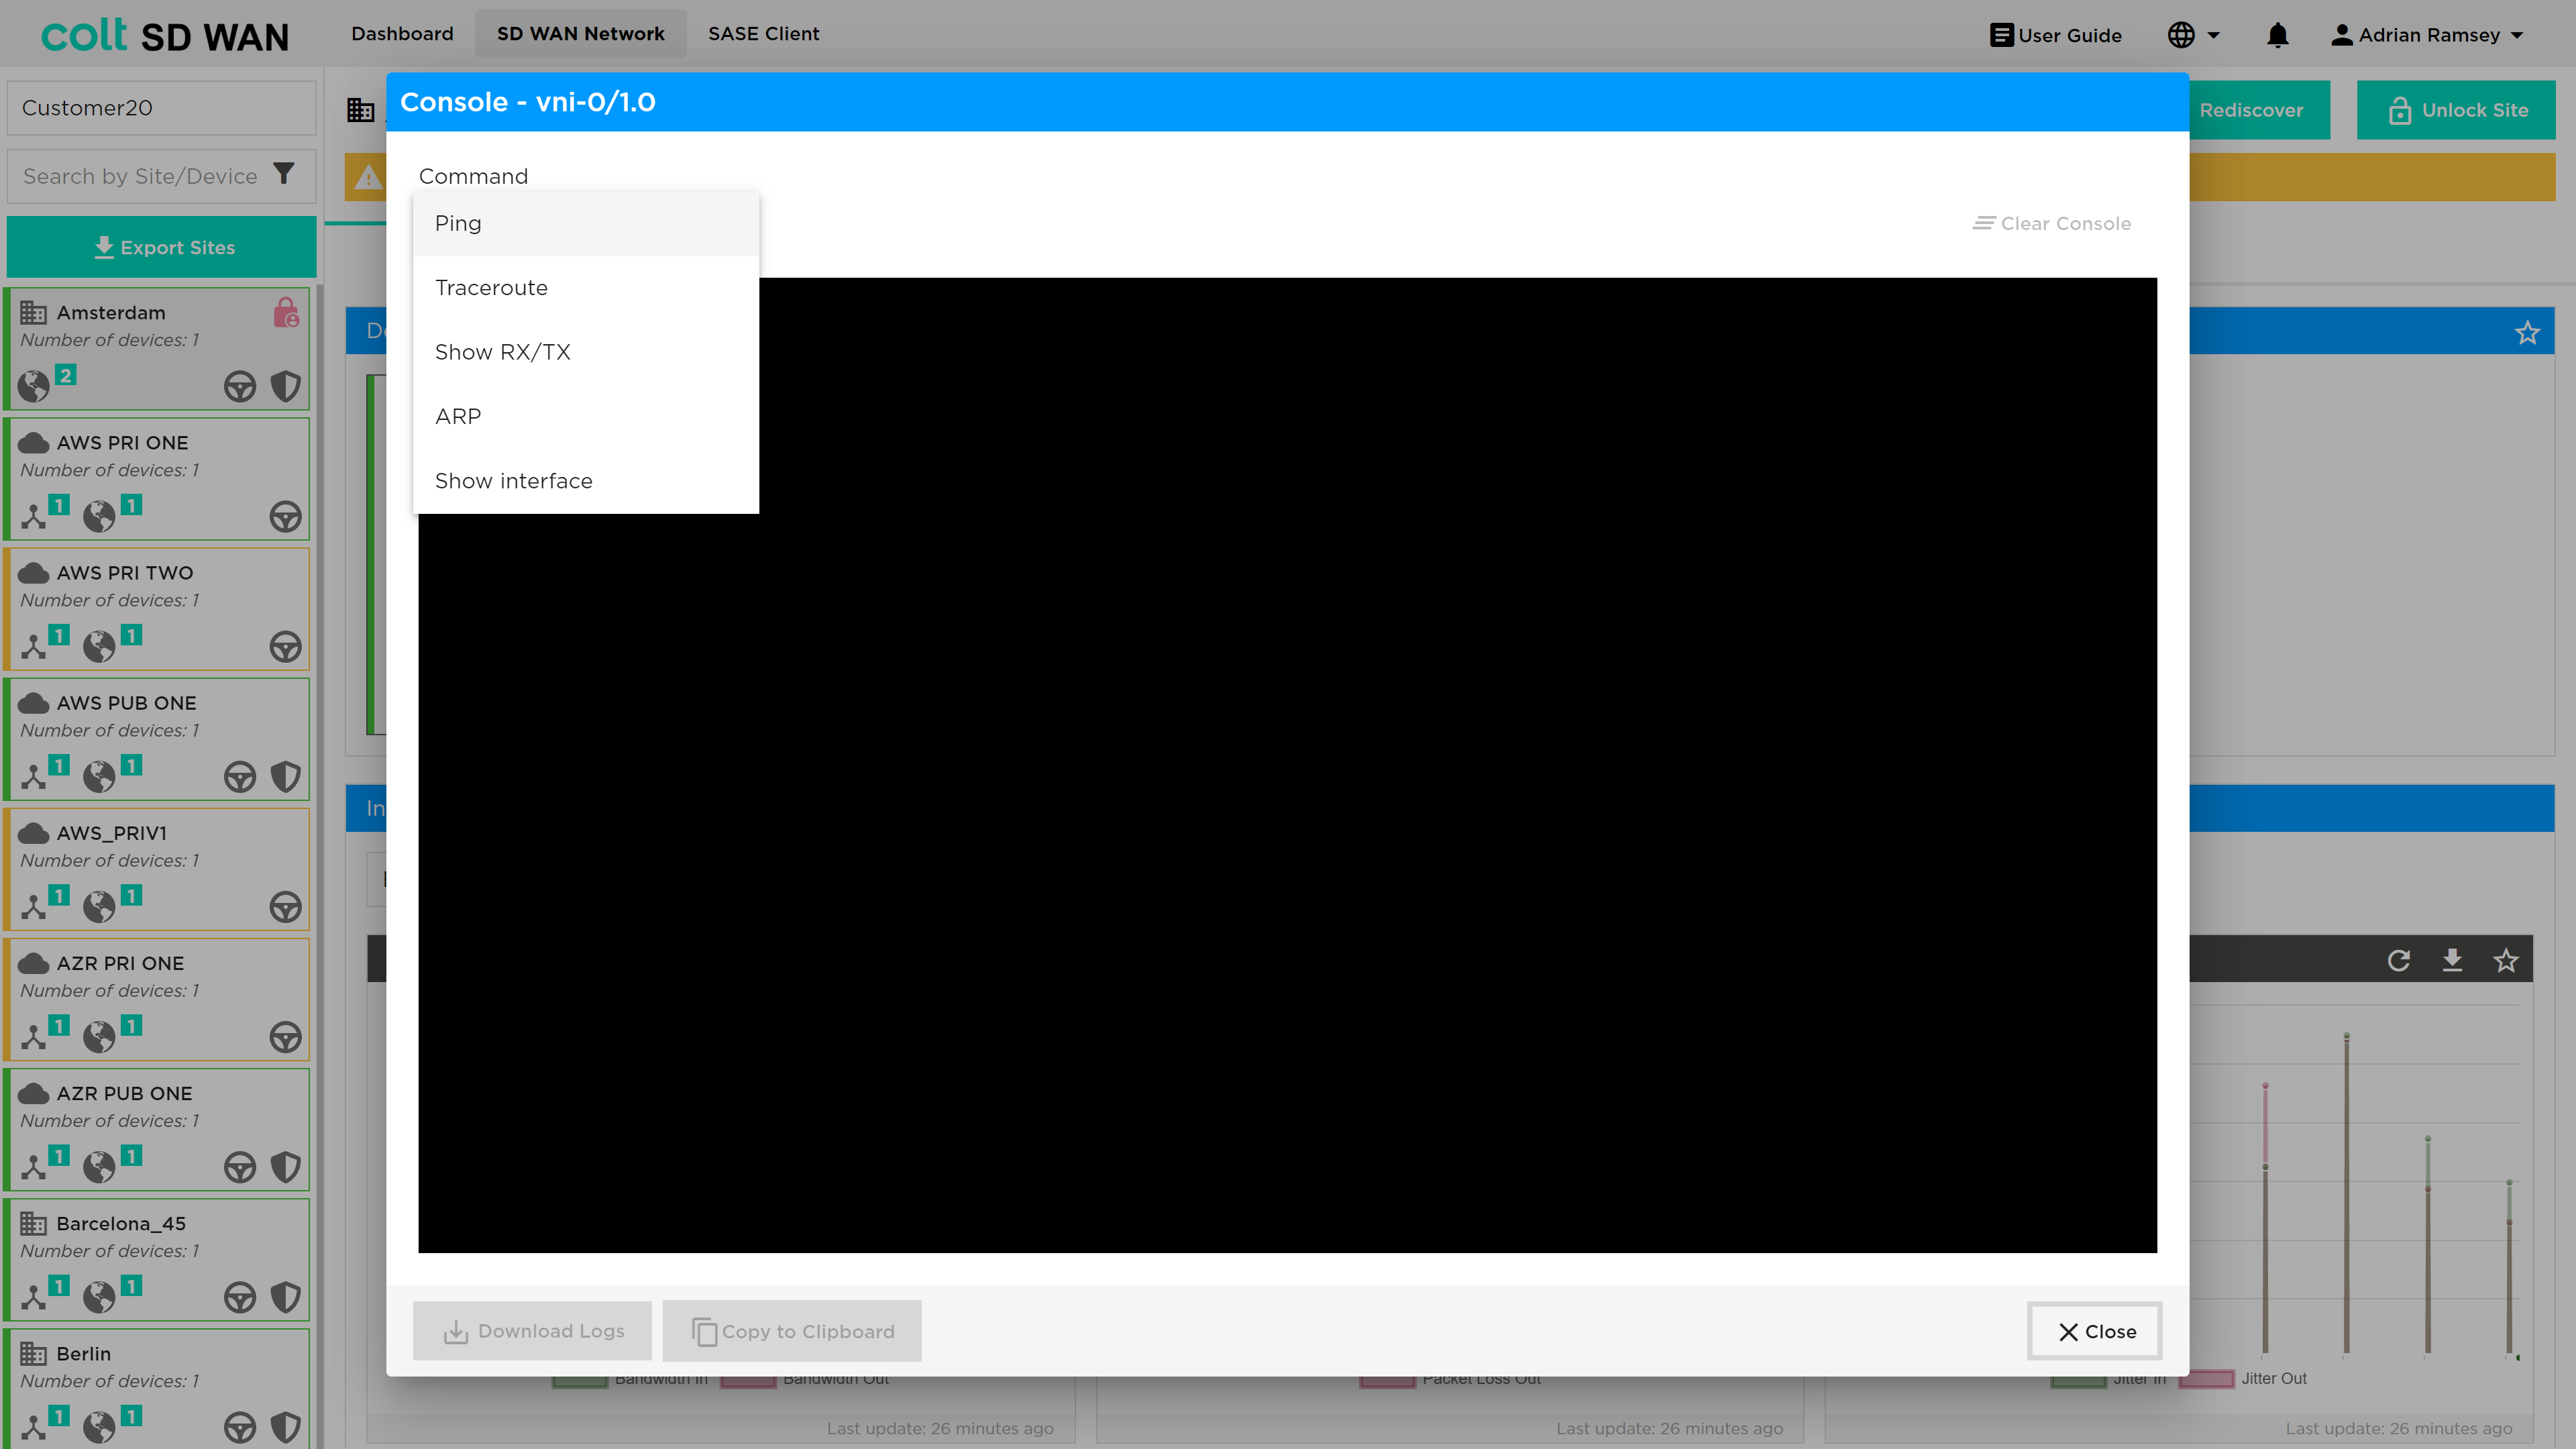2576x1449 pixels.
Task: Click AWS PUB ONE globe icon
Action: (99, 776)
